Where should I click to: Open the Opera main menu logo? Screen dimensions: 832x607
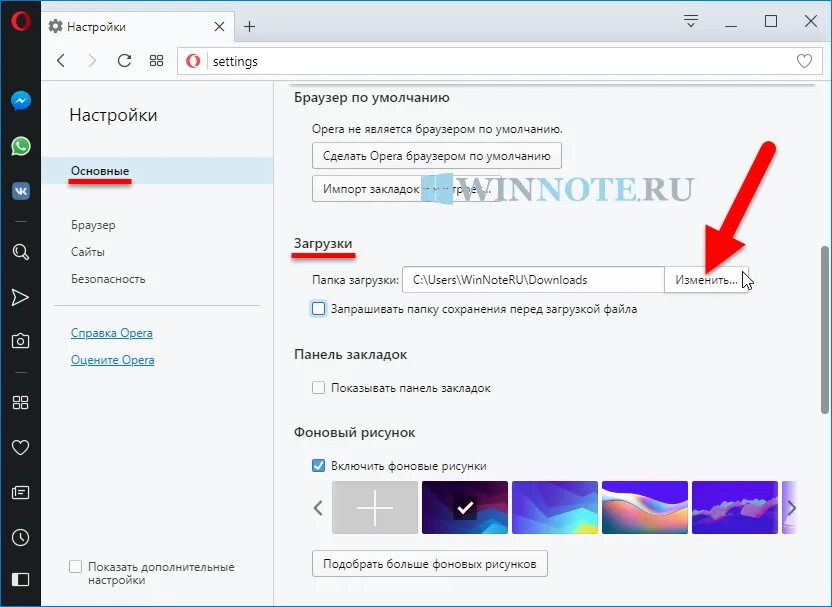coord(20,22)
